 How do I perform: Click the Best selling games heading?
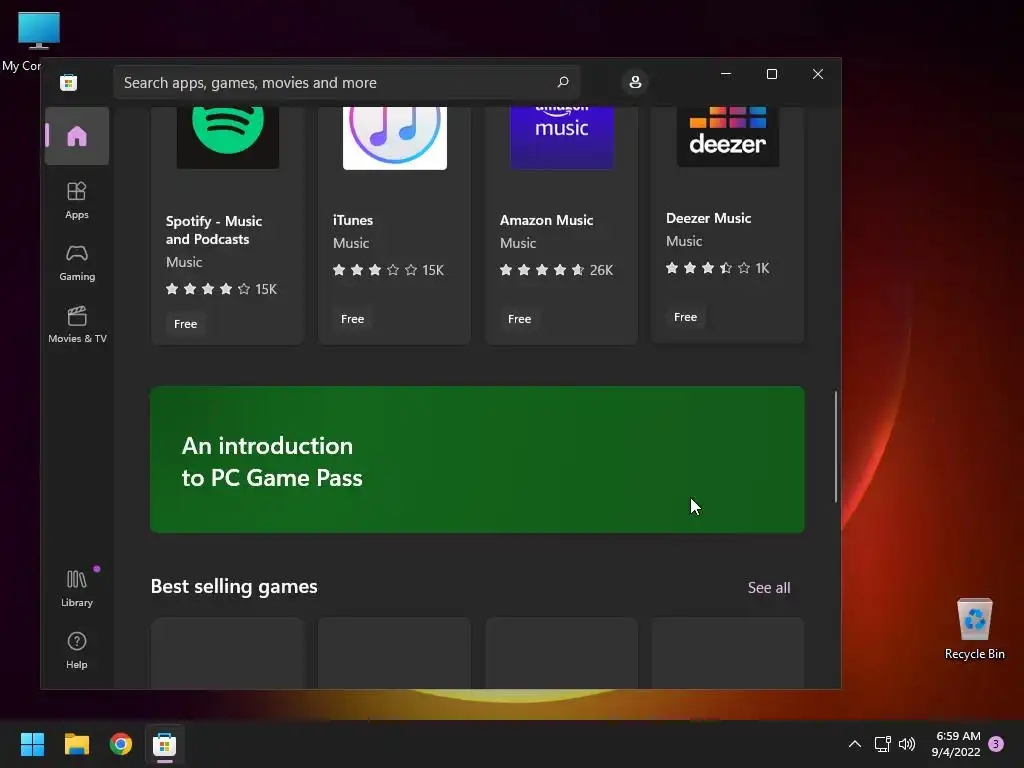[x=234, y=586]
